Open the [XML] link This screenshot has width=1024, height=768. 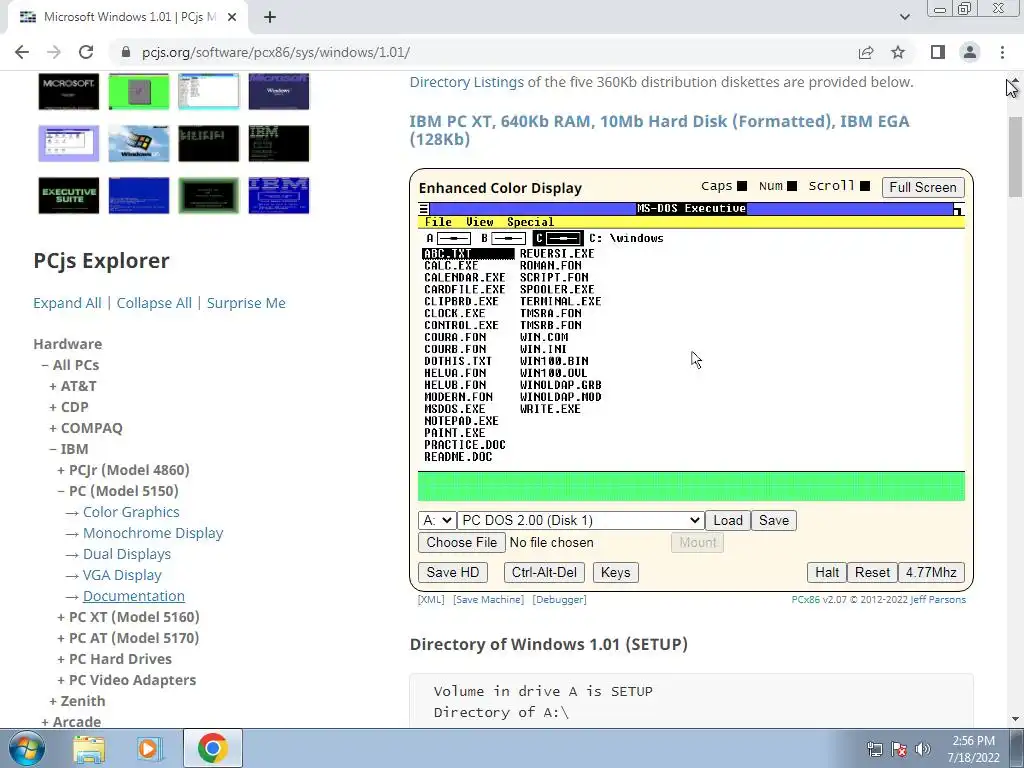[431, 600]
